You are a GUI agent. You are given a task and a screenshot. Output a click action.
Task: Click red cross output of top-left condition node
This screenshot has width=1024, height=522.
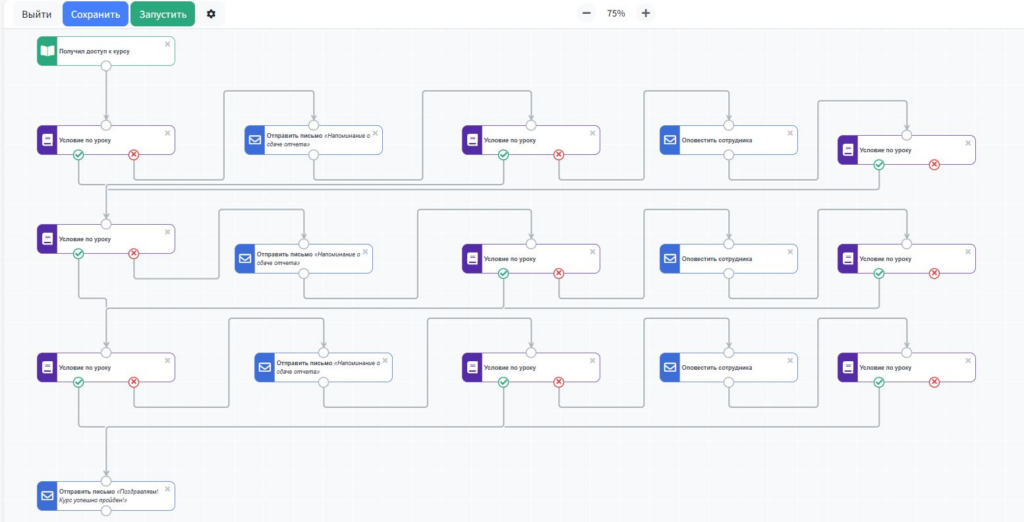click(x=134, y=155)
